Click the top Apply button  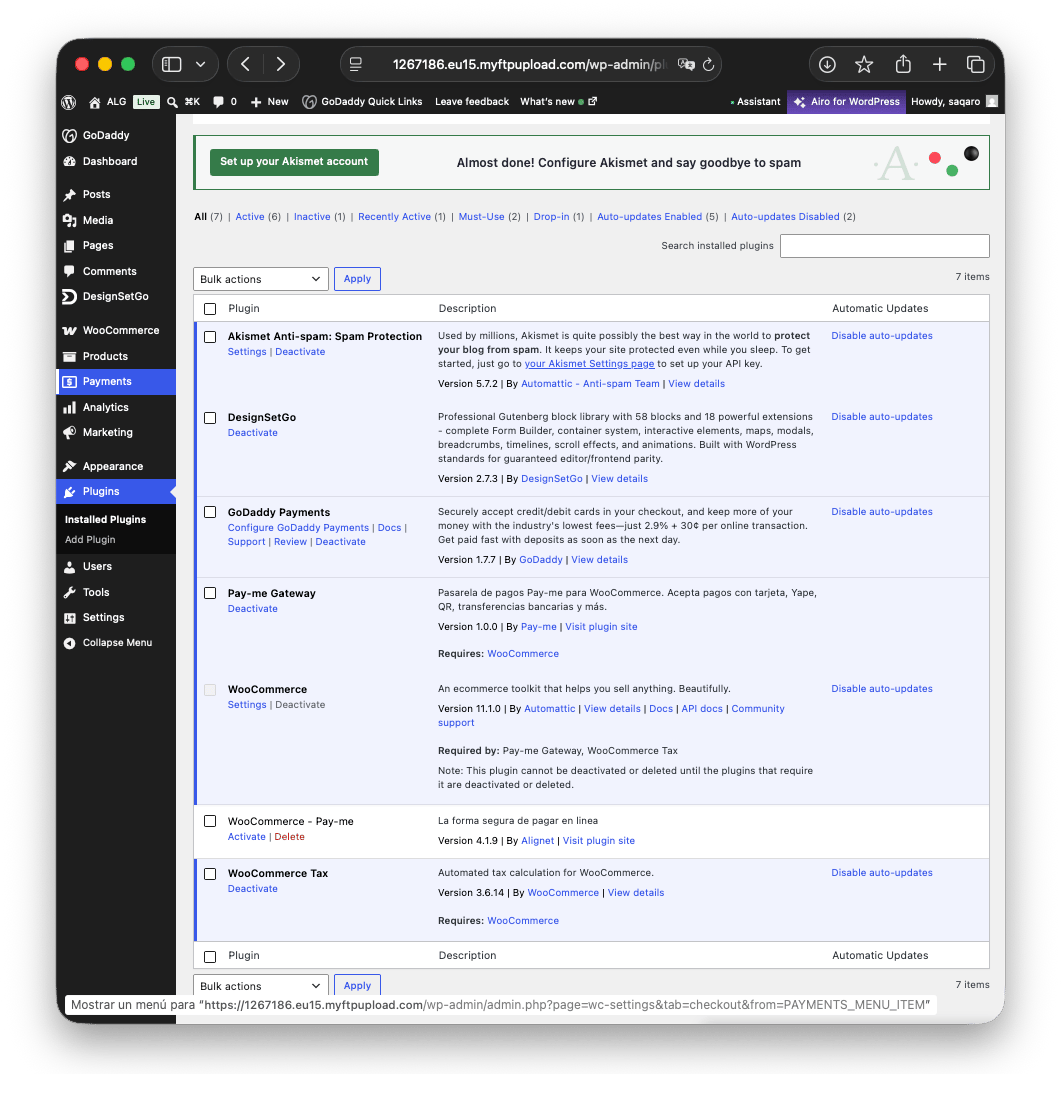click(357, 279)
